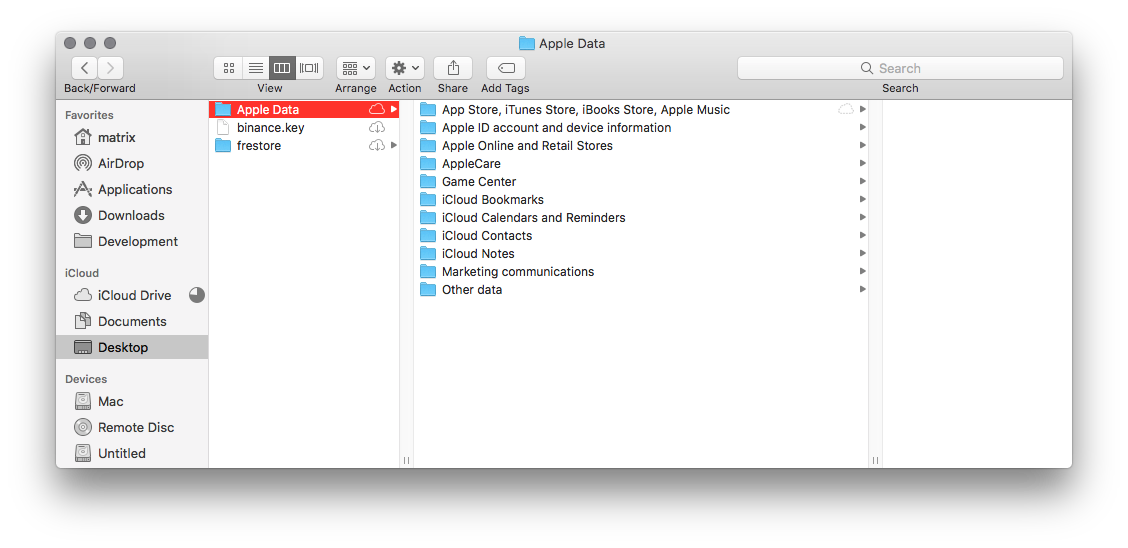Open the Action gear menu
This screenshot has width=1128, height=548.
(x=405, y=68)
